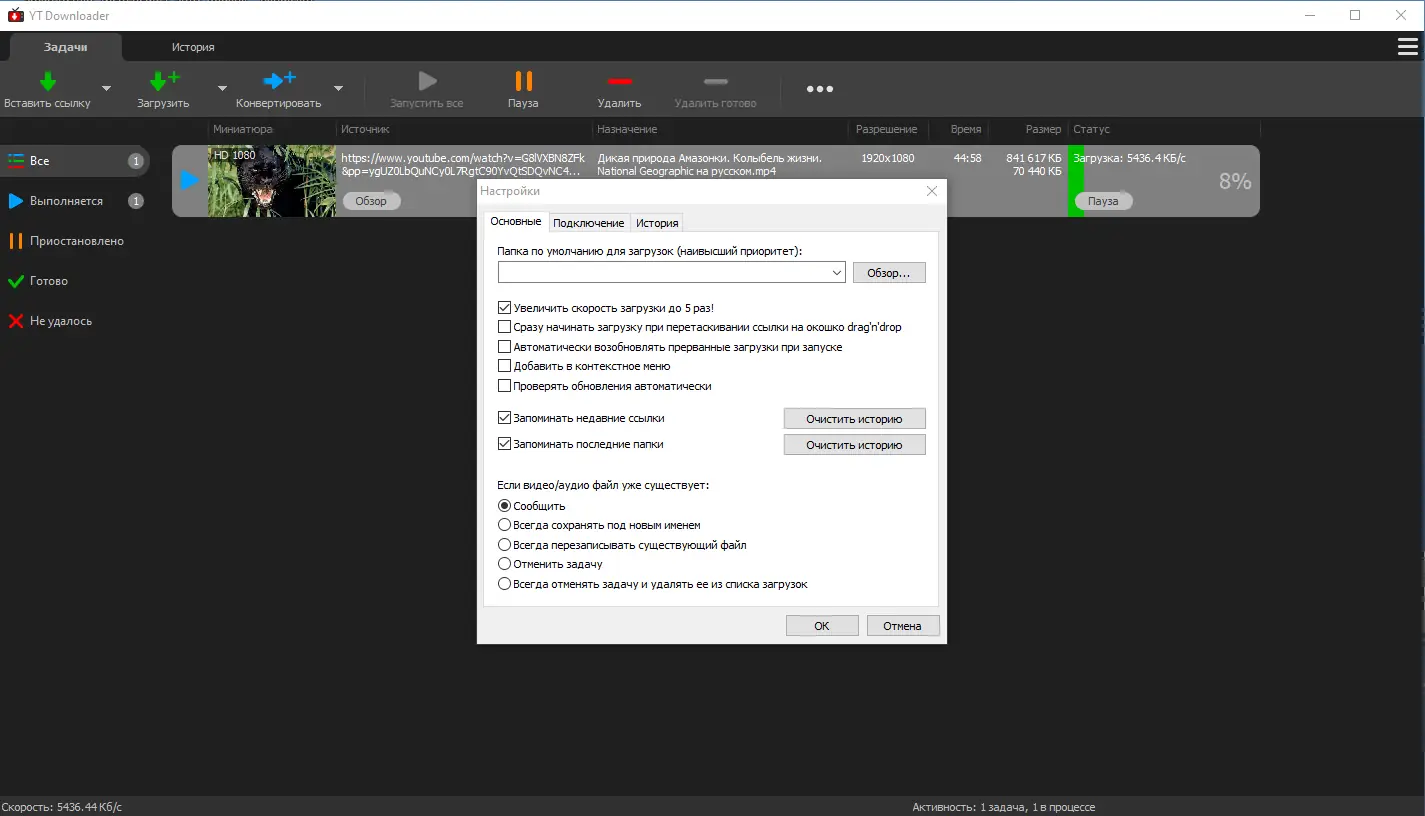Confirm settings with the OK button
The image size is (1425, 816).
(822, 626)
